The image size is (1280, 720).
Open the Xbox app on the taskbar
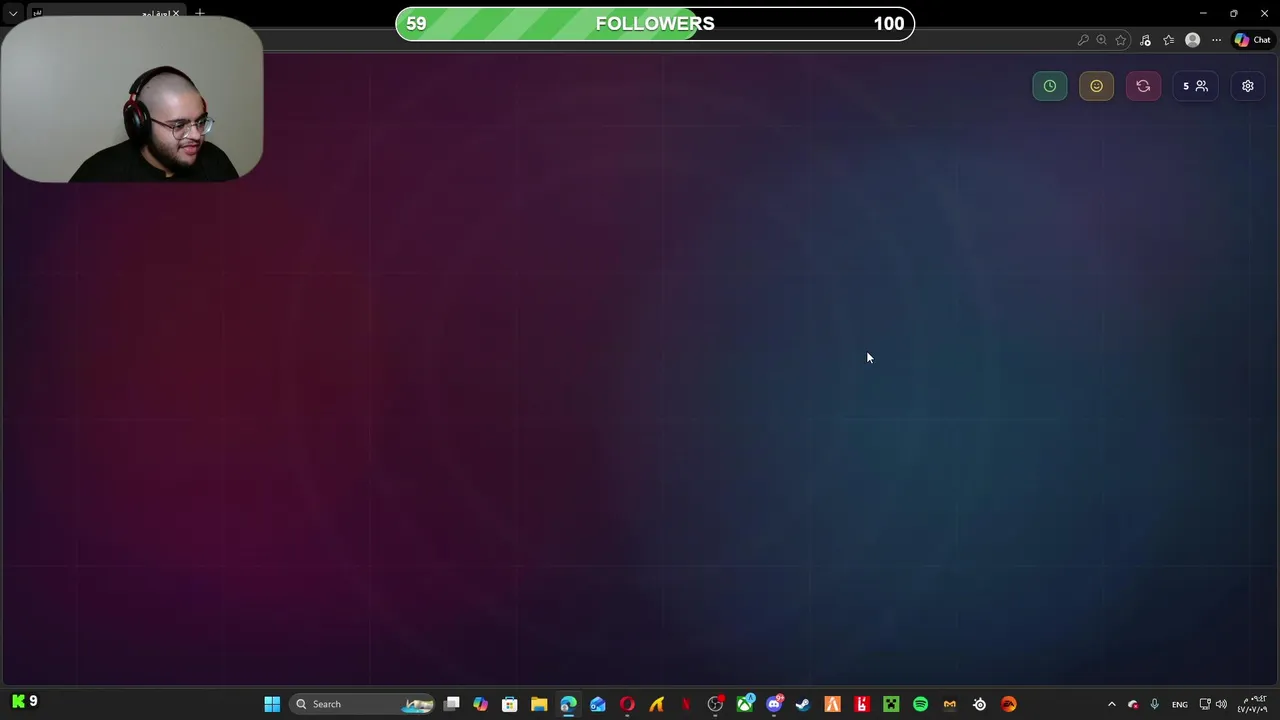point(745,704)
